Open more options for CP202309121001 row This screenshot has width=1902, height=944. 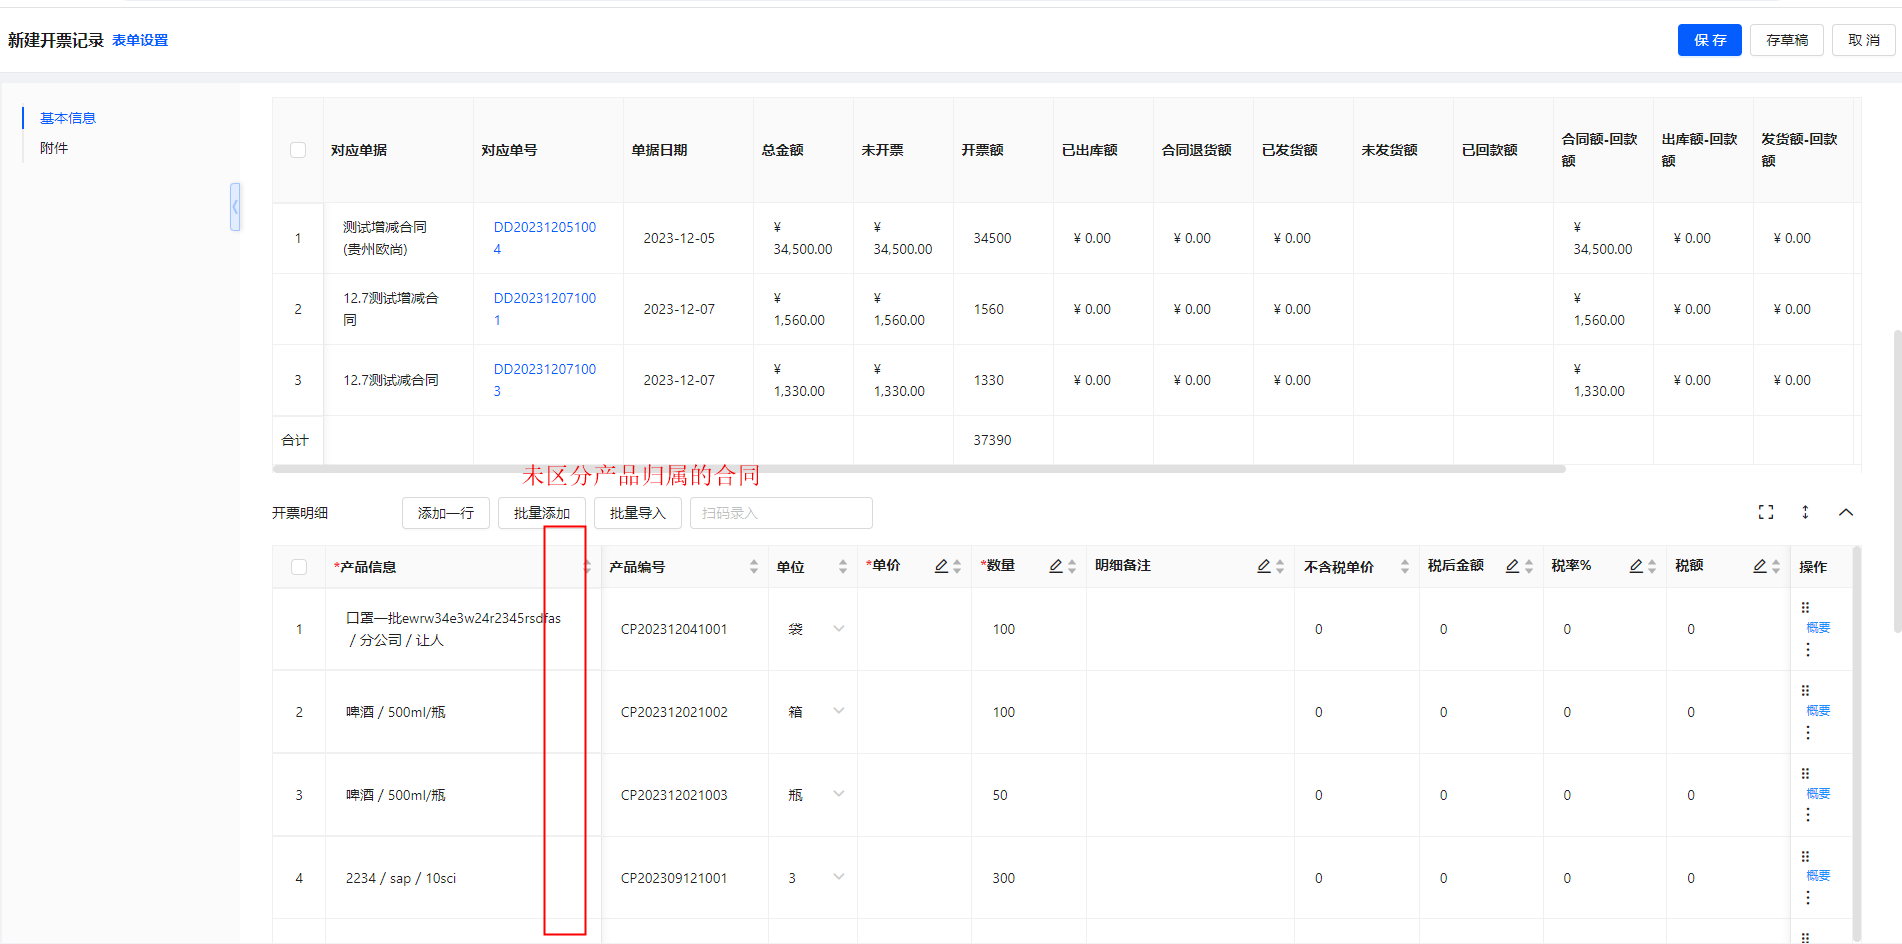pyautogui.click(x=1808, y=898)
